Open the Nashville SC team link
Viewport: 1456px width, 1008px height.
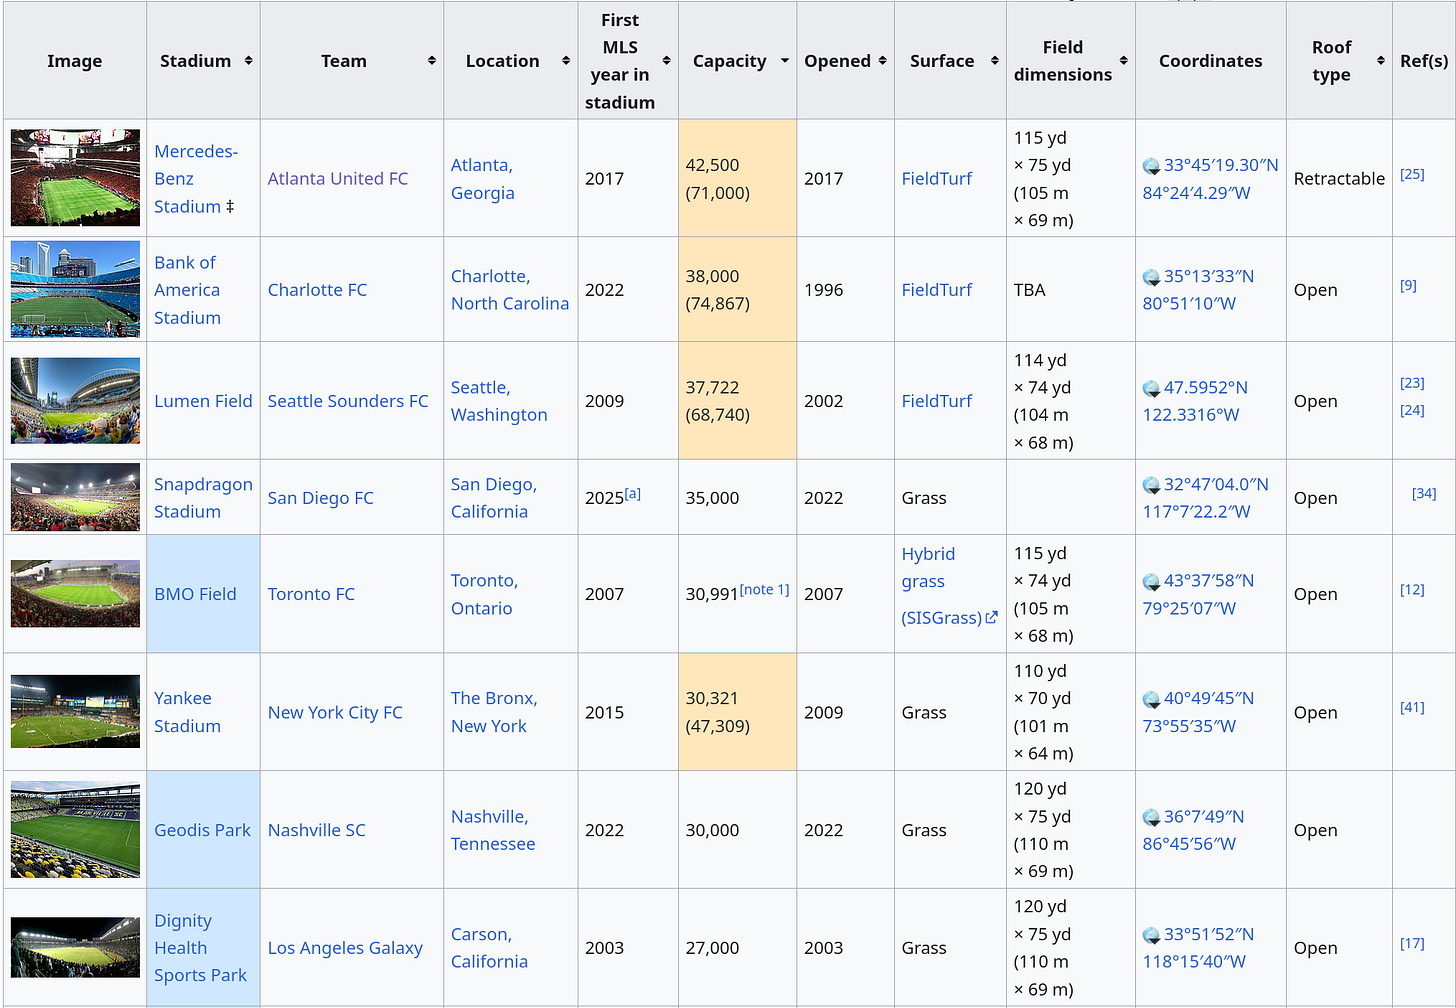pyautogui.click(x=317, y=830)
